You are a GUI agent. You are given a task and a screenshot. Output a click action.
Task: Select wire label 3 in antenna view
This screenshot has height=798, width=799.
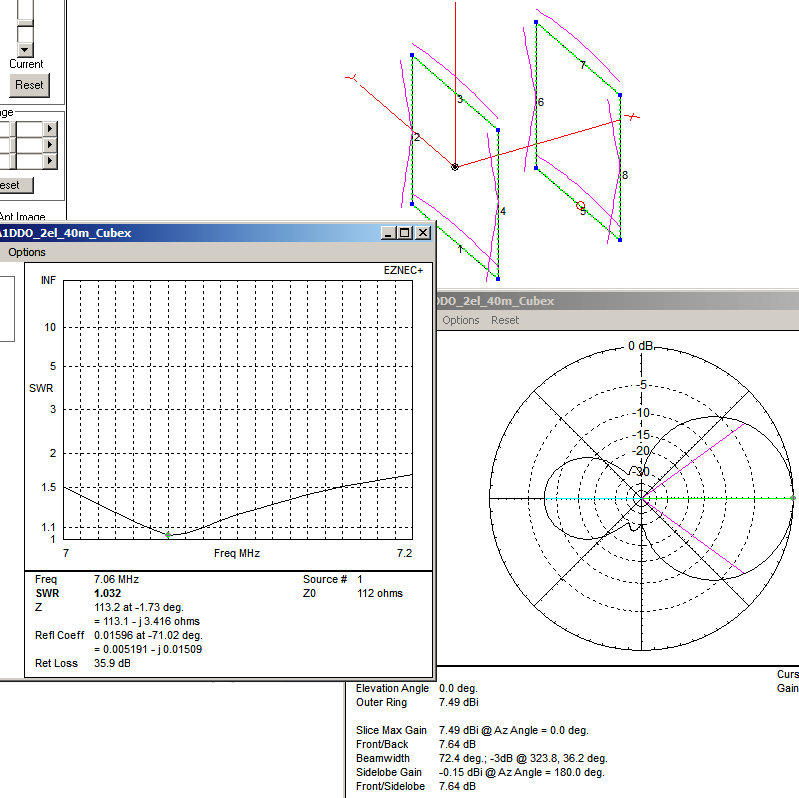coord(460,99)
